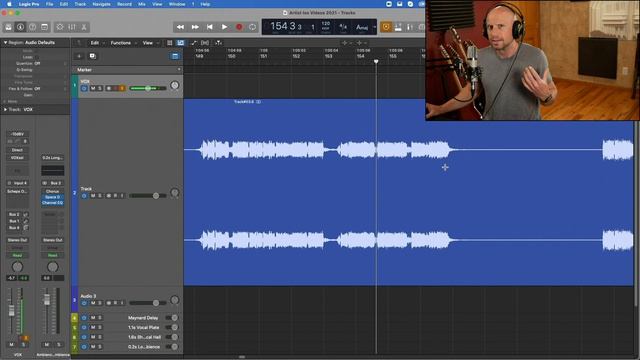Open the Channel EQ plugin slot
Image resolution: width=640 pixels, height=360 pixels.
click(x=52, y=203)
